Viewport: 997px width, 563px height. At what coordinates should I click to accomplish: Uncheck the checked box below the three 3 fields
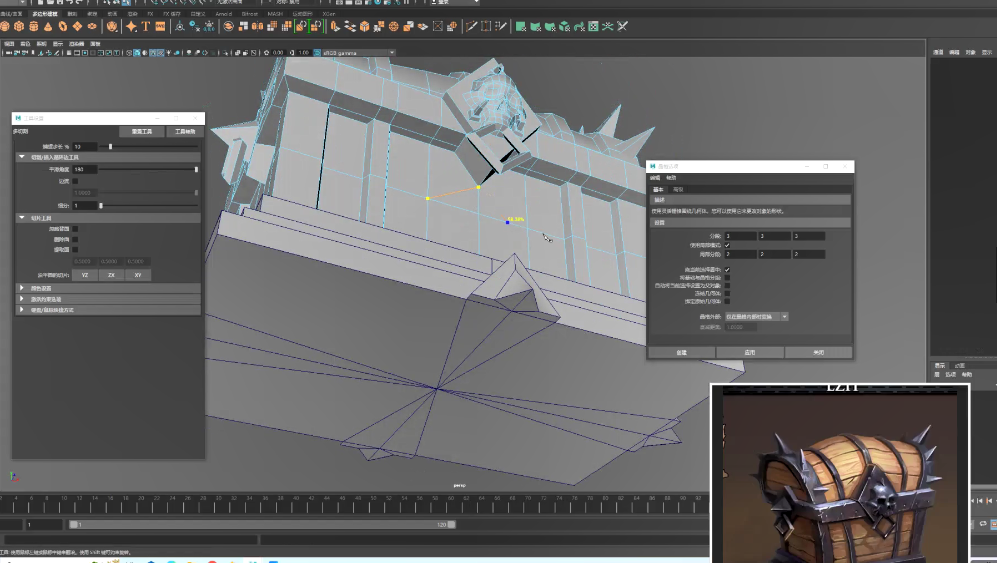727,245
